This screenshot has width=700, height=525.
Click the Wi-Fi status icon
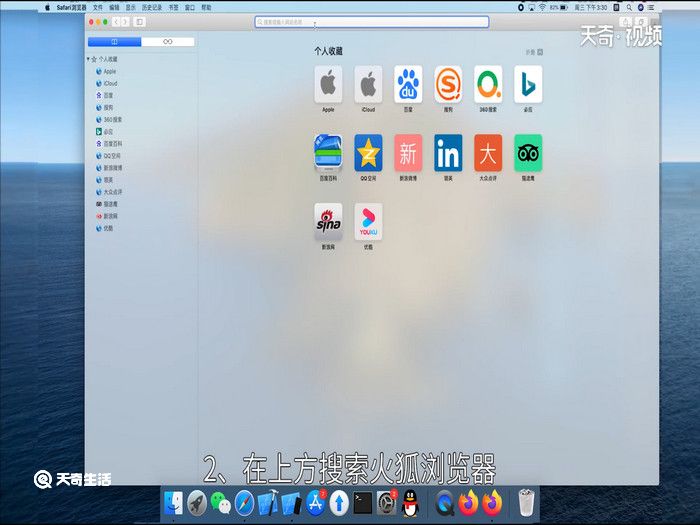(542, 8)
